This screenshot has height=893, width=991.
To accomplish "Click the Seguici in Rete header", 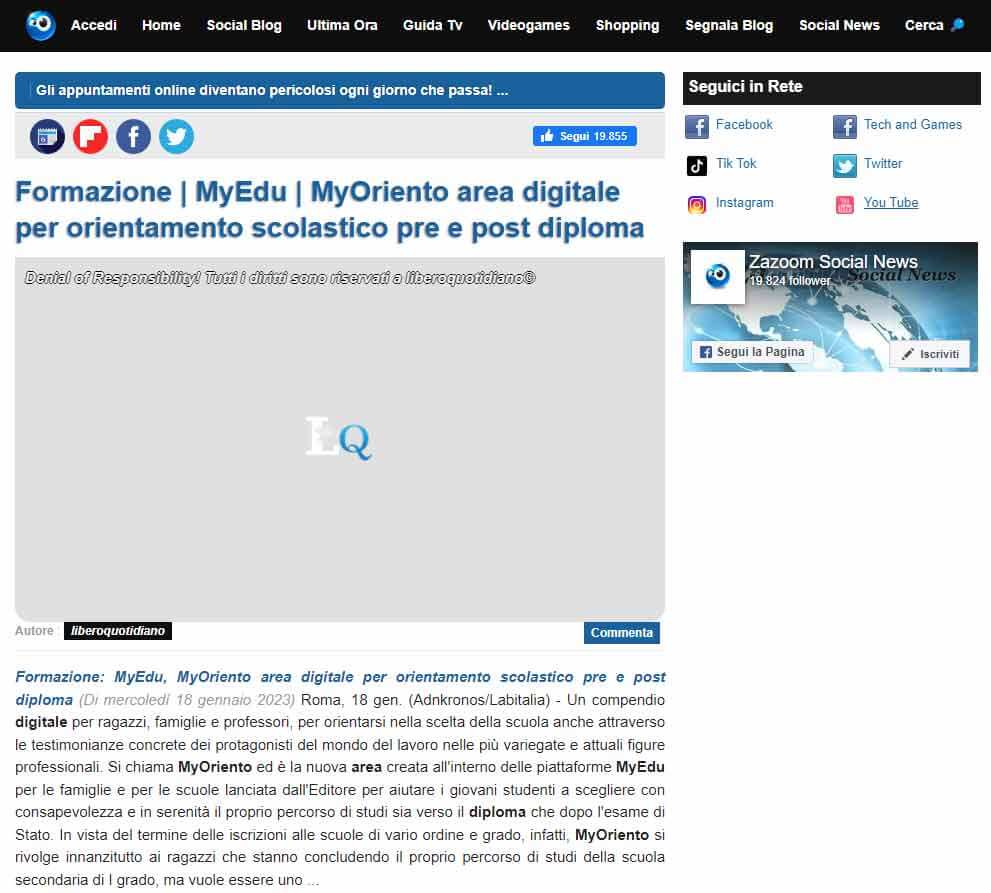I will (832, 88).
